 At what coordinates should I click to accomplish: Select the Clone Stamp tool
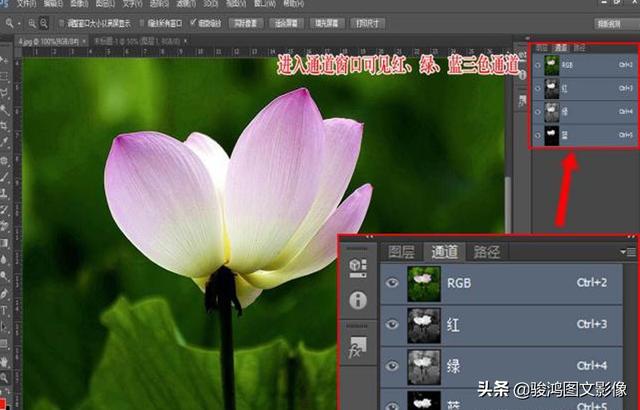(4, 193)
